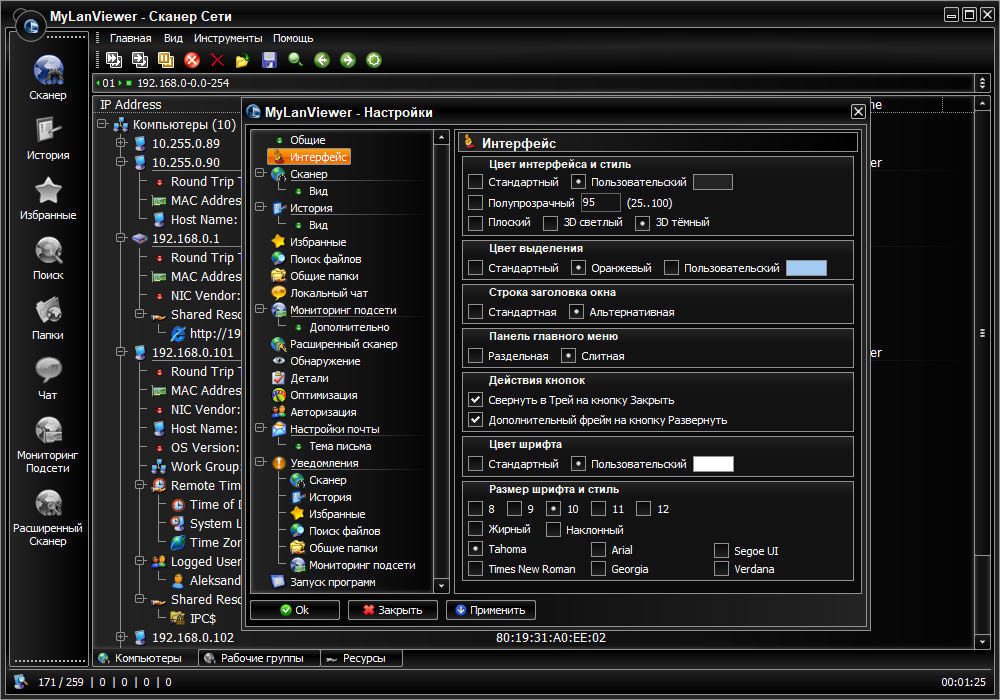Click the open folder toolbar icon
This screenshot has height=700, width=1000.
pyautogui.click(x=242, y=61)
